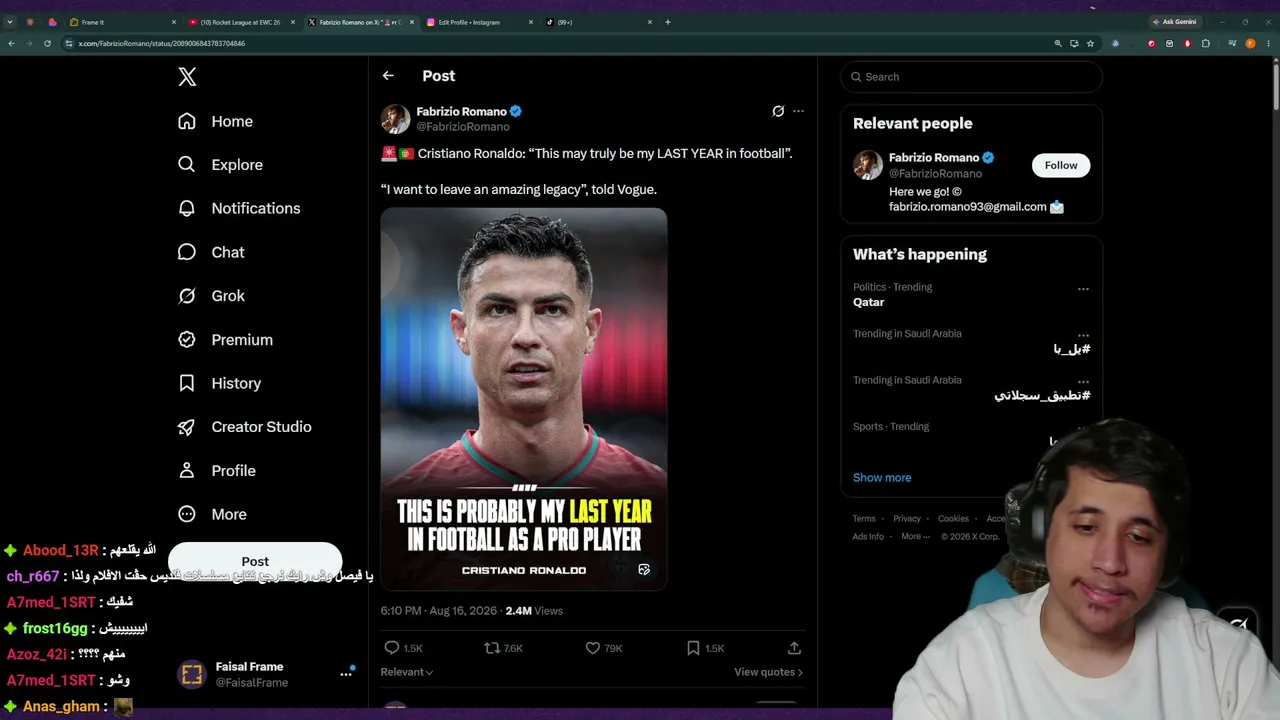Go to Profile in the sidebar
1280x720 pixels.
click(216, 470)
